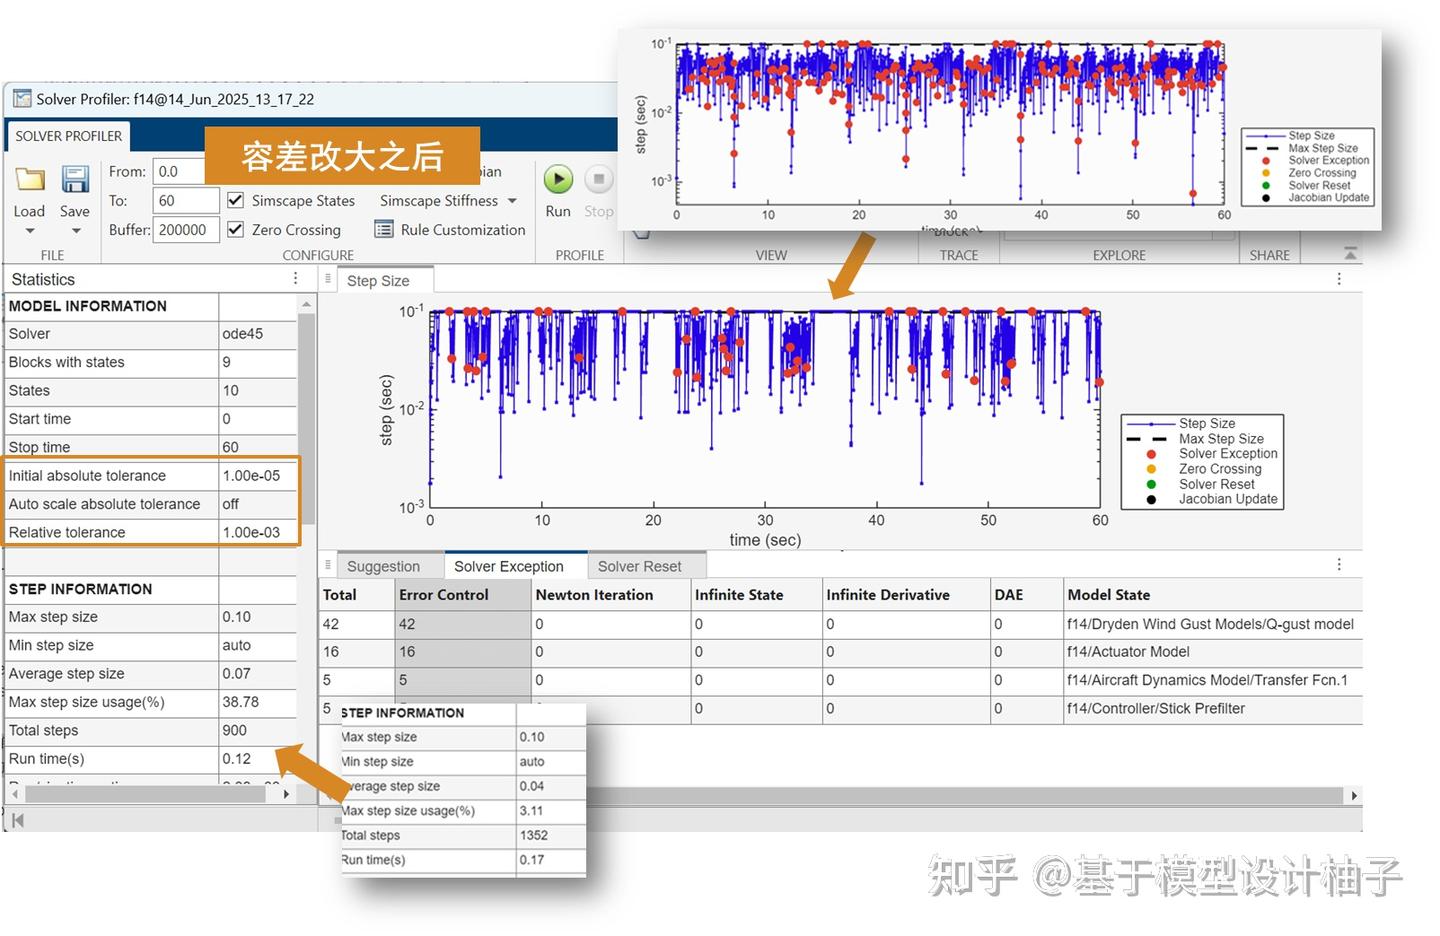Click the Relative tolerance statistics row
This screenshot has height=936, width=1440.
[x=151, y=532]
